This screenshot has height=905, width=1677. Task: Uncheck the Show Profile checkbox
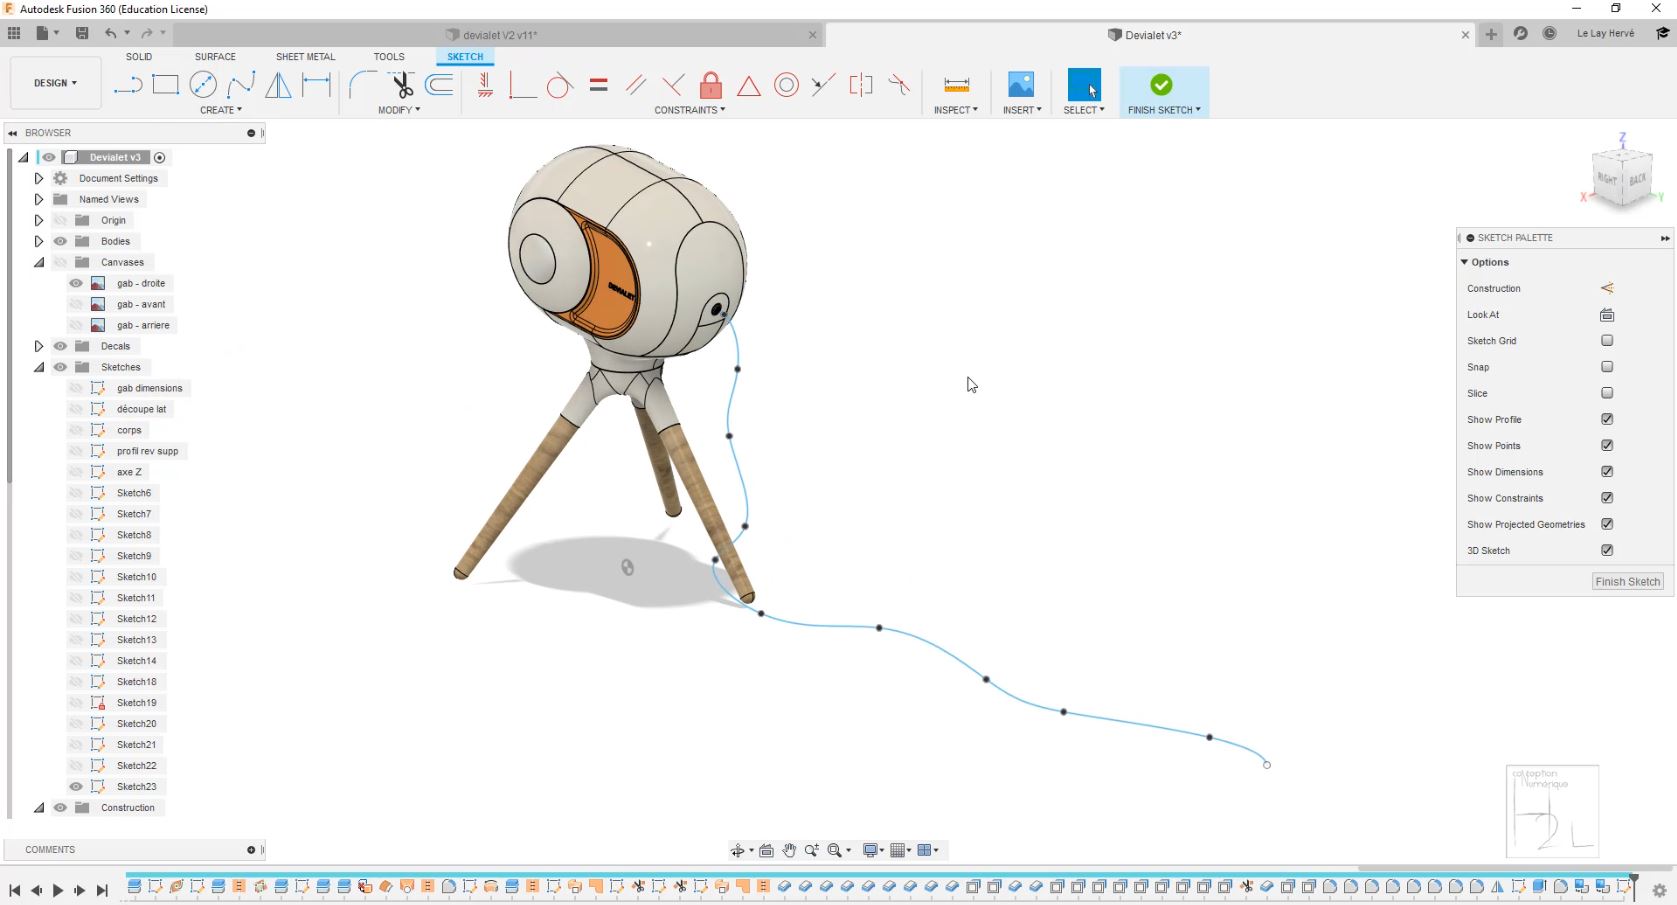point(1607,419)
